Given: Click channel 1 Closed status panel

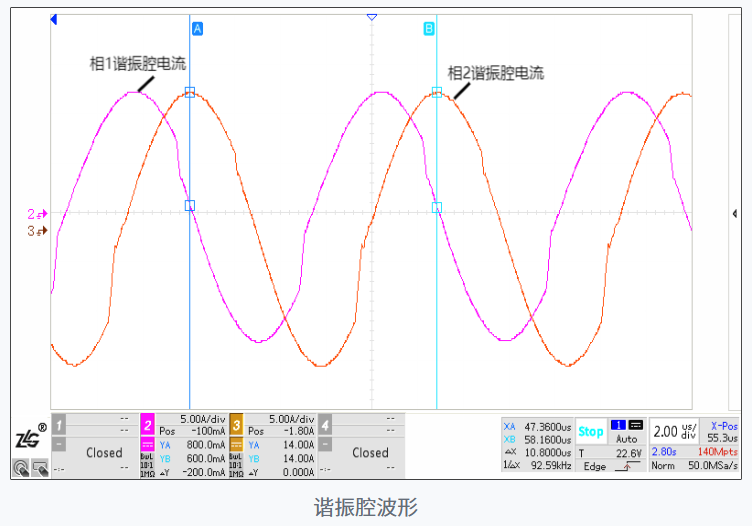Looking at the screenshot, I should click(104, 453).
